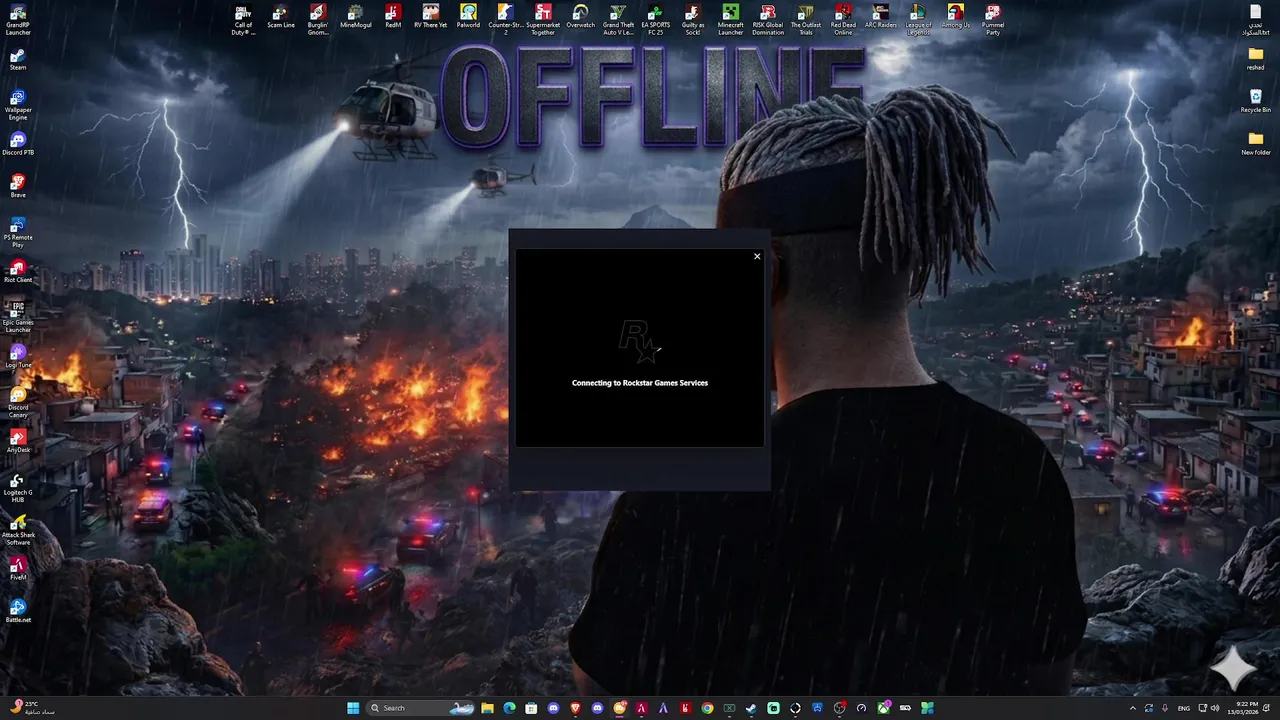
Task: Open File Explorer from the taskbar
Action: click(x=487, y=708)
